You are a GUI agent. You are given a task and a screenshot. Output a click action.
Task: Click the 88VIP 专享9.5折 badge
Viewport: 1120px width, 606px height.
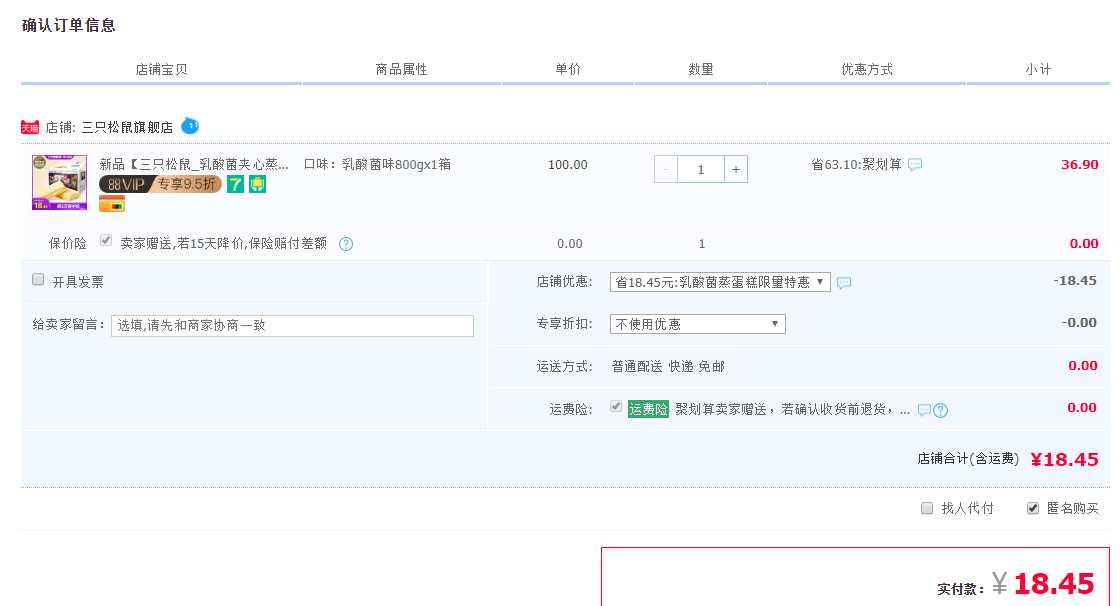(x=160, y=184)
